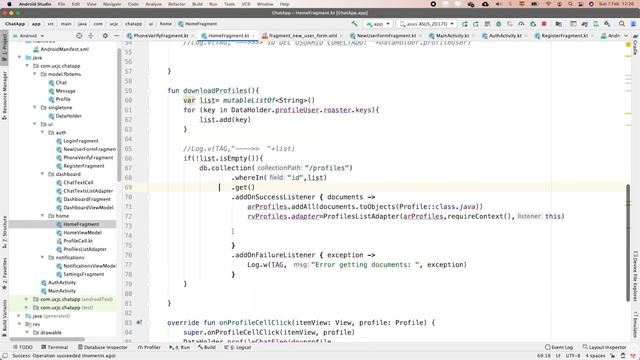Collapse the notifications package

pos(42,258)
